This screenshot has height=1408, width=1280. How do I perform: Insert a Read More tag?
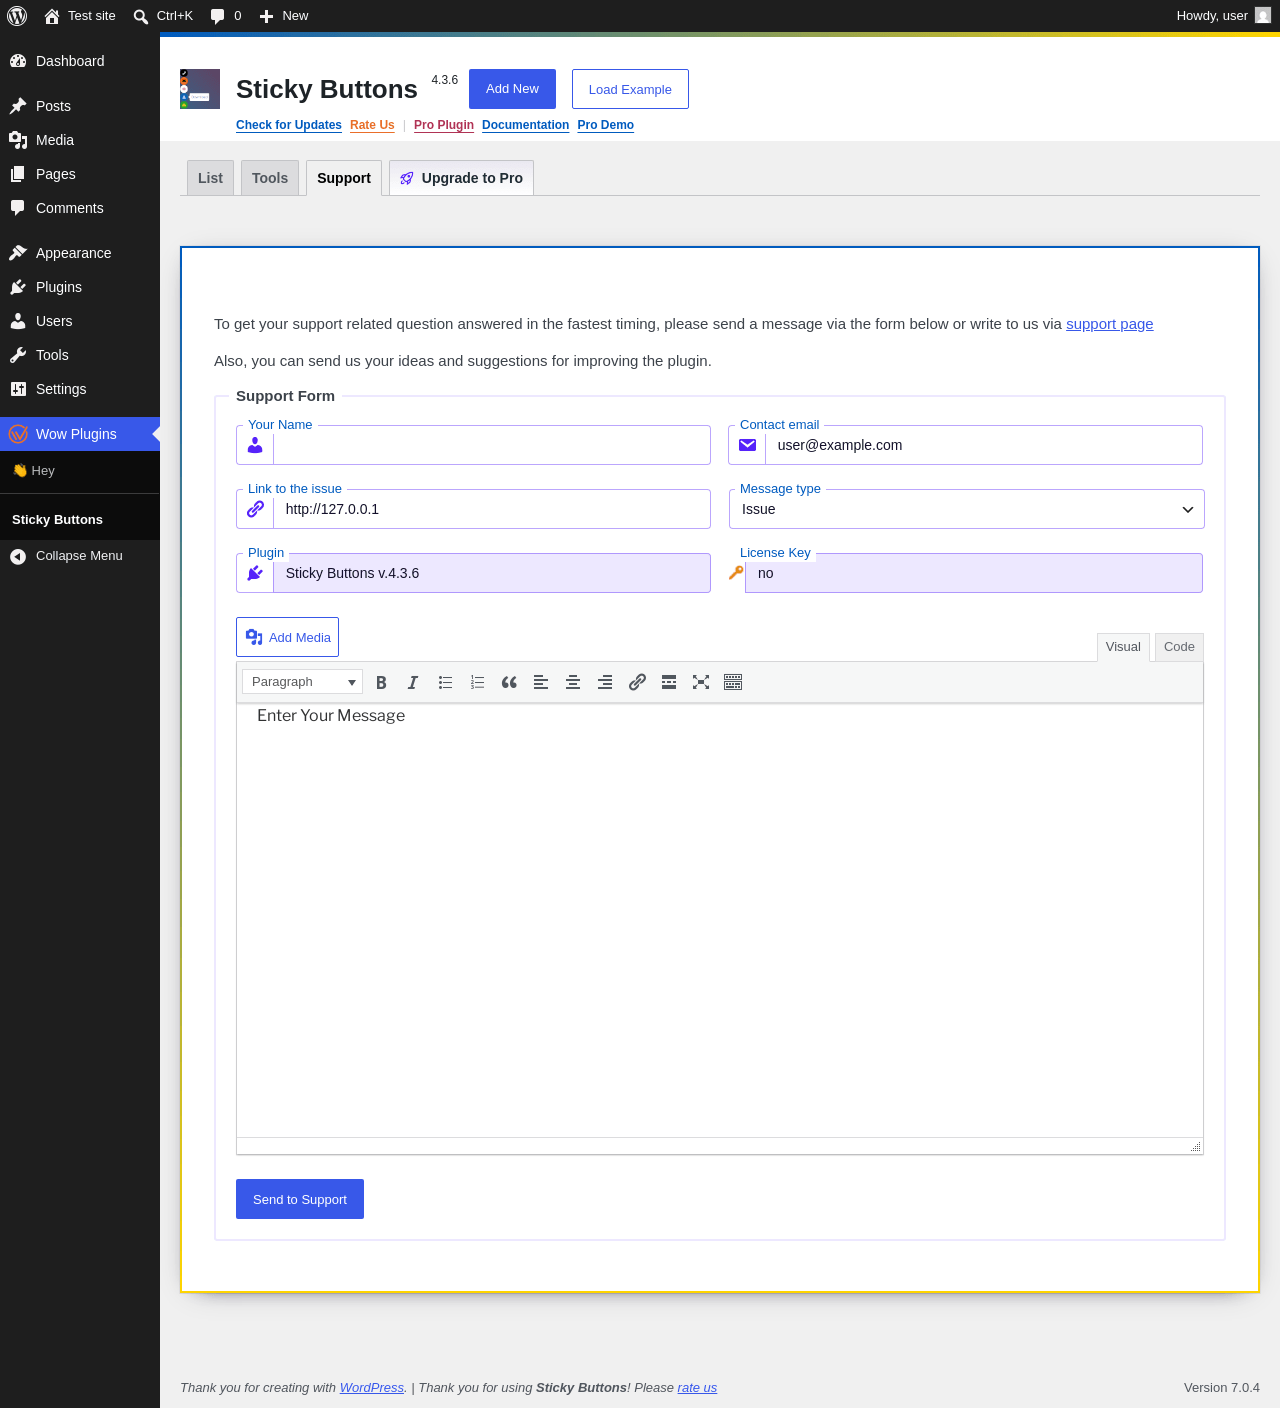(669, 682)
